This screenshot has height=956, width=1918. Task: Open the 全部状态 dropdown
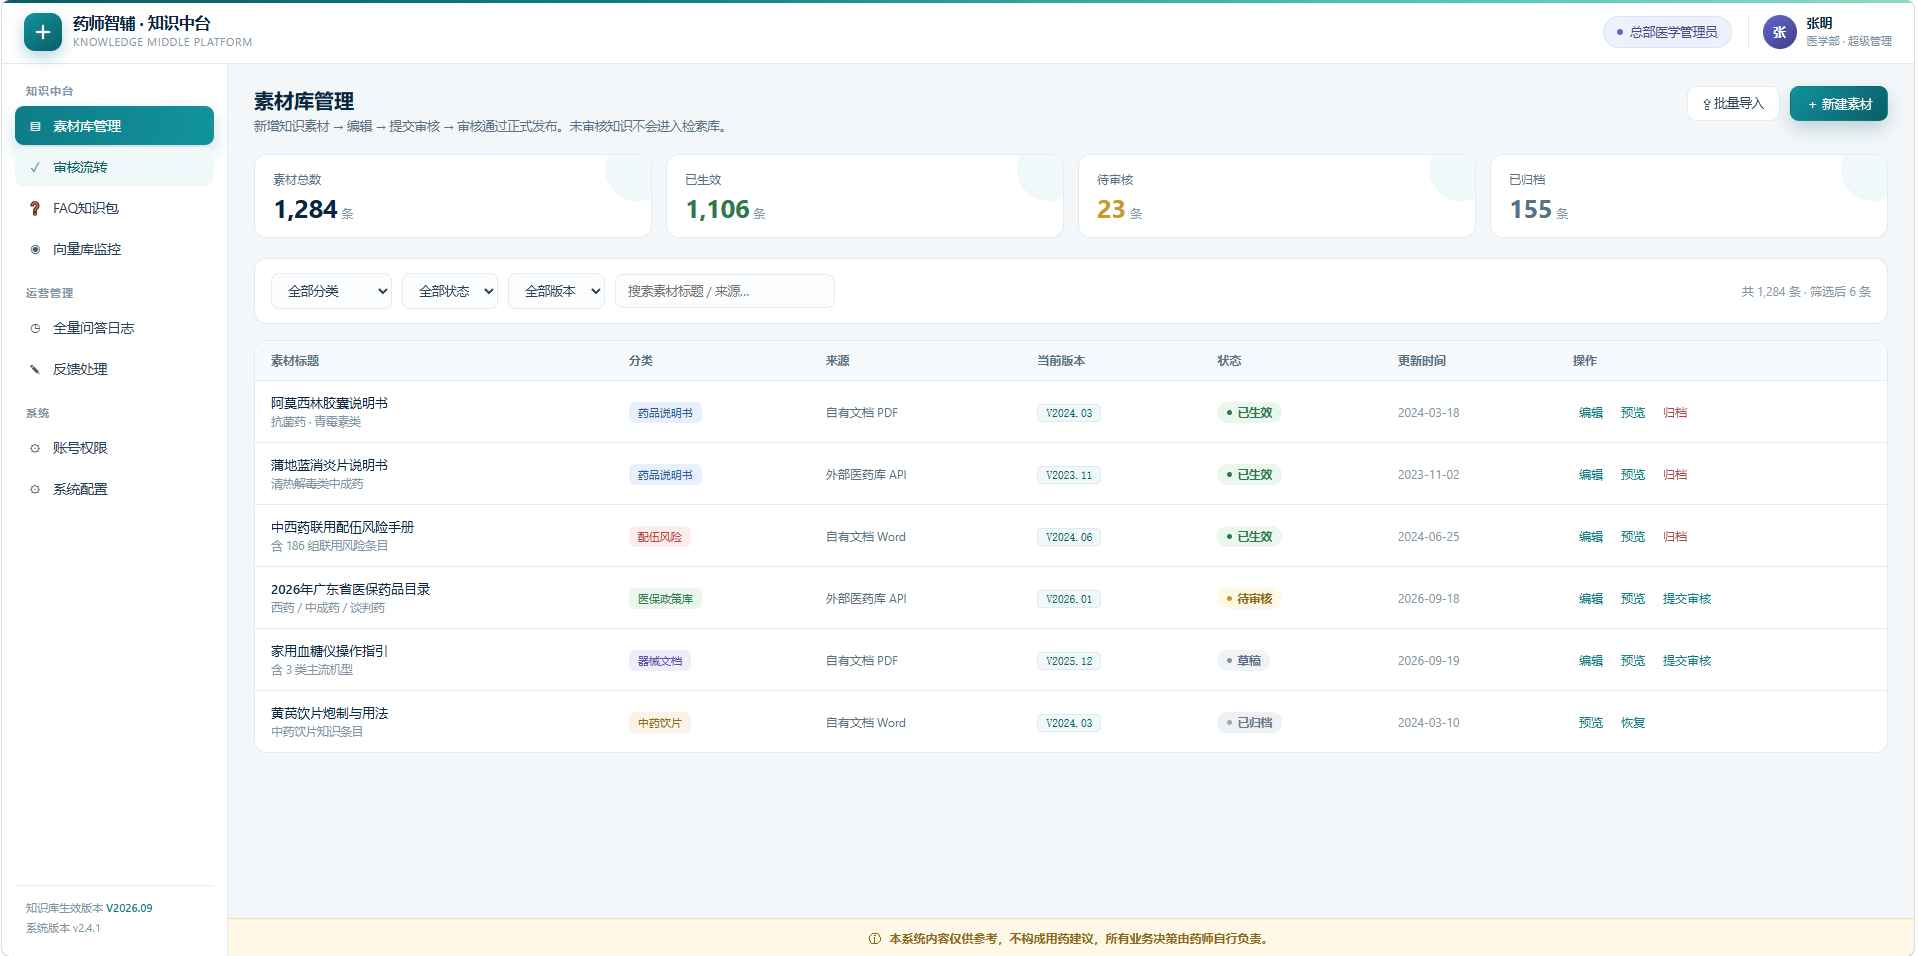point(450,291)
